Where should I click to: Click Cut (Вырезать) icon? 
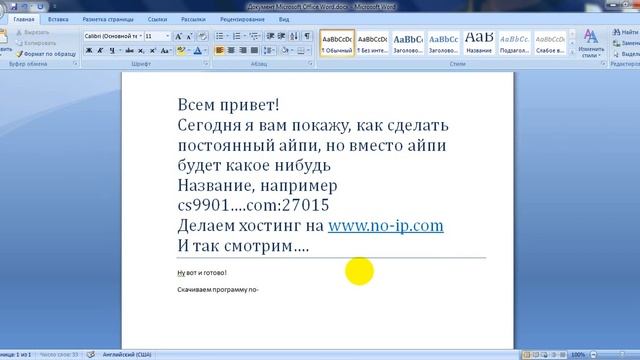(19, 32)
